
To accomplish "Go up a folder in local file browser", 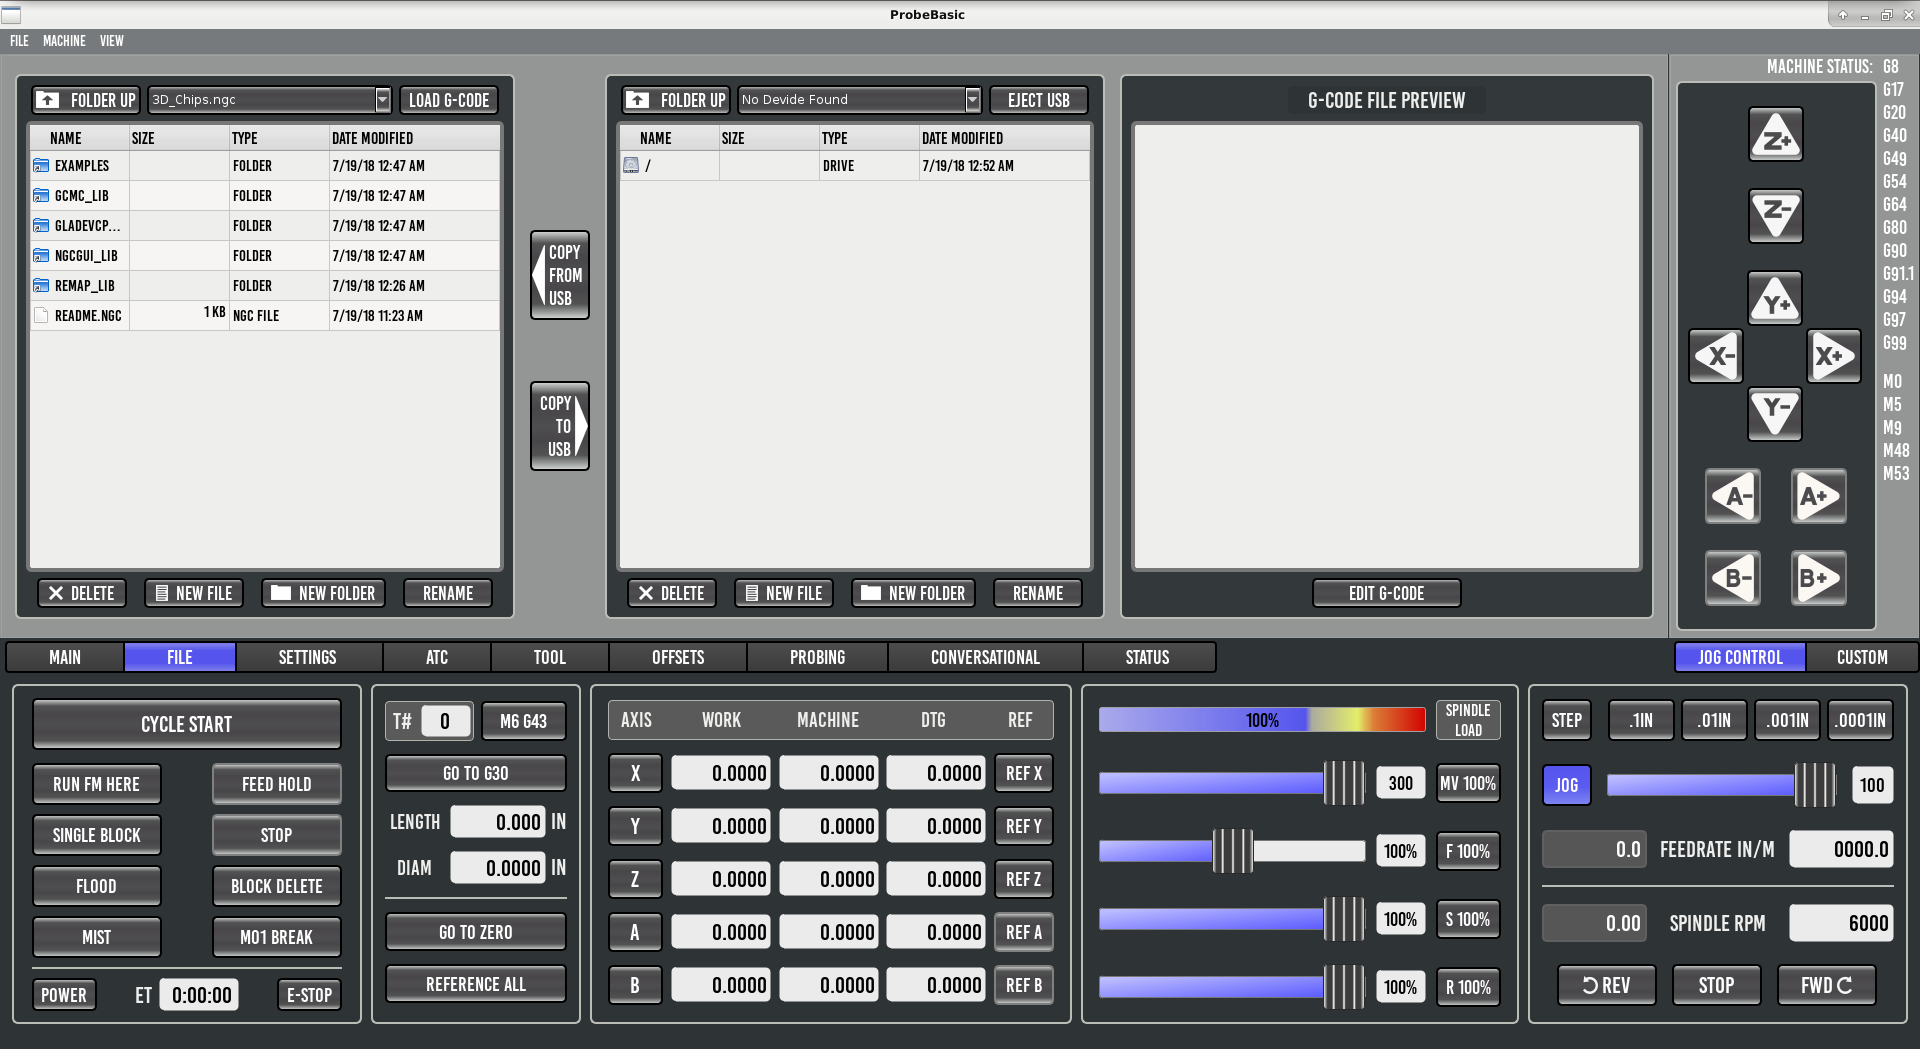I will pos(85,100).
